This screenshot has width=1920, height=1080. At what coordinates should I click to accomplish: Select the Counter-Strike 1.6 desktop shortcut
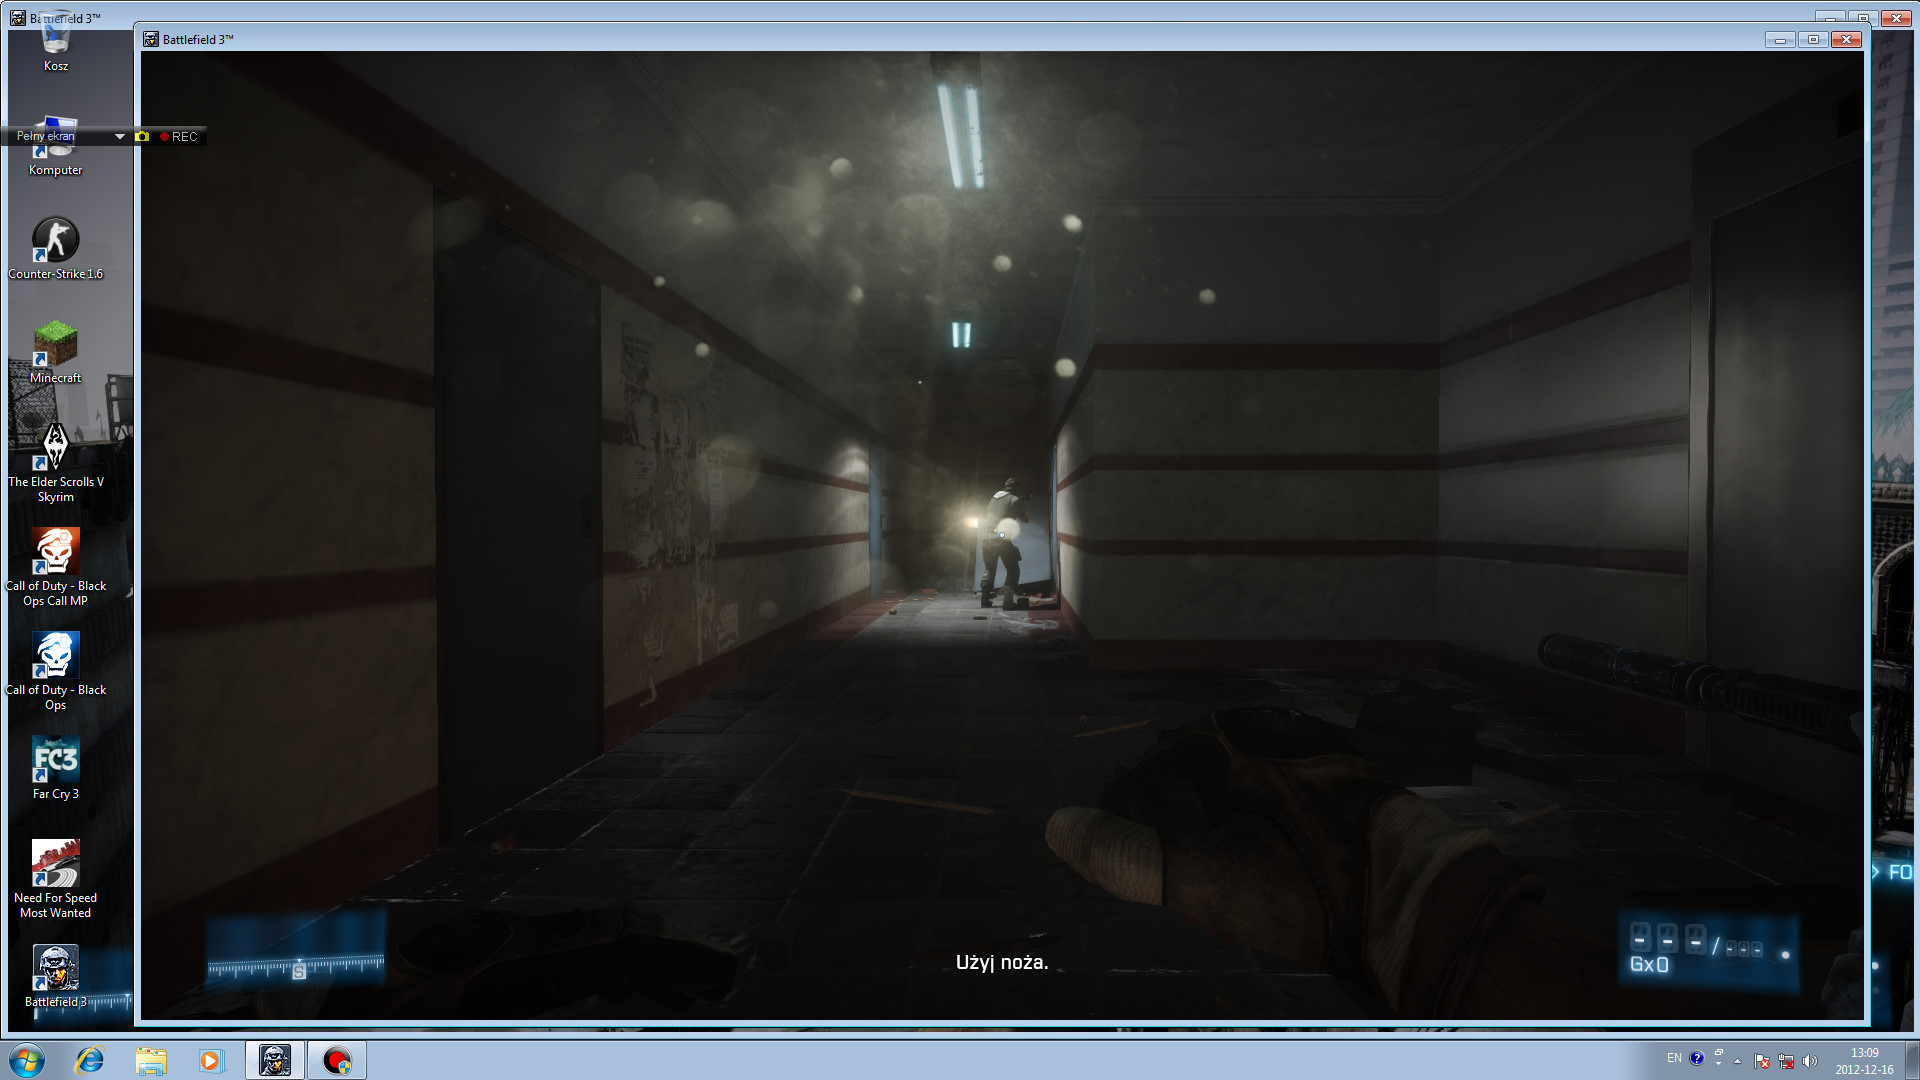point(56,248)
